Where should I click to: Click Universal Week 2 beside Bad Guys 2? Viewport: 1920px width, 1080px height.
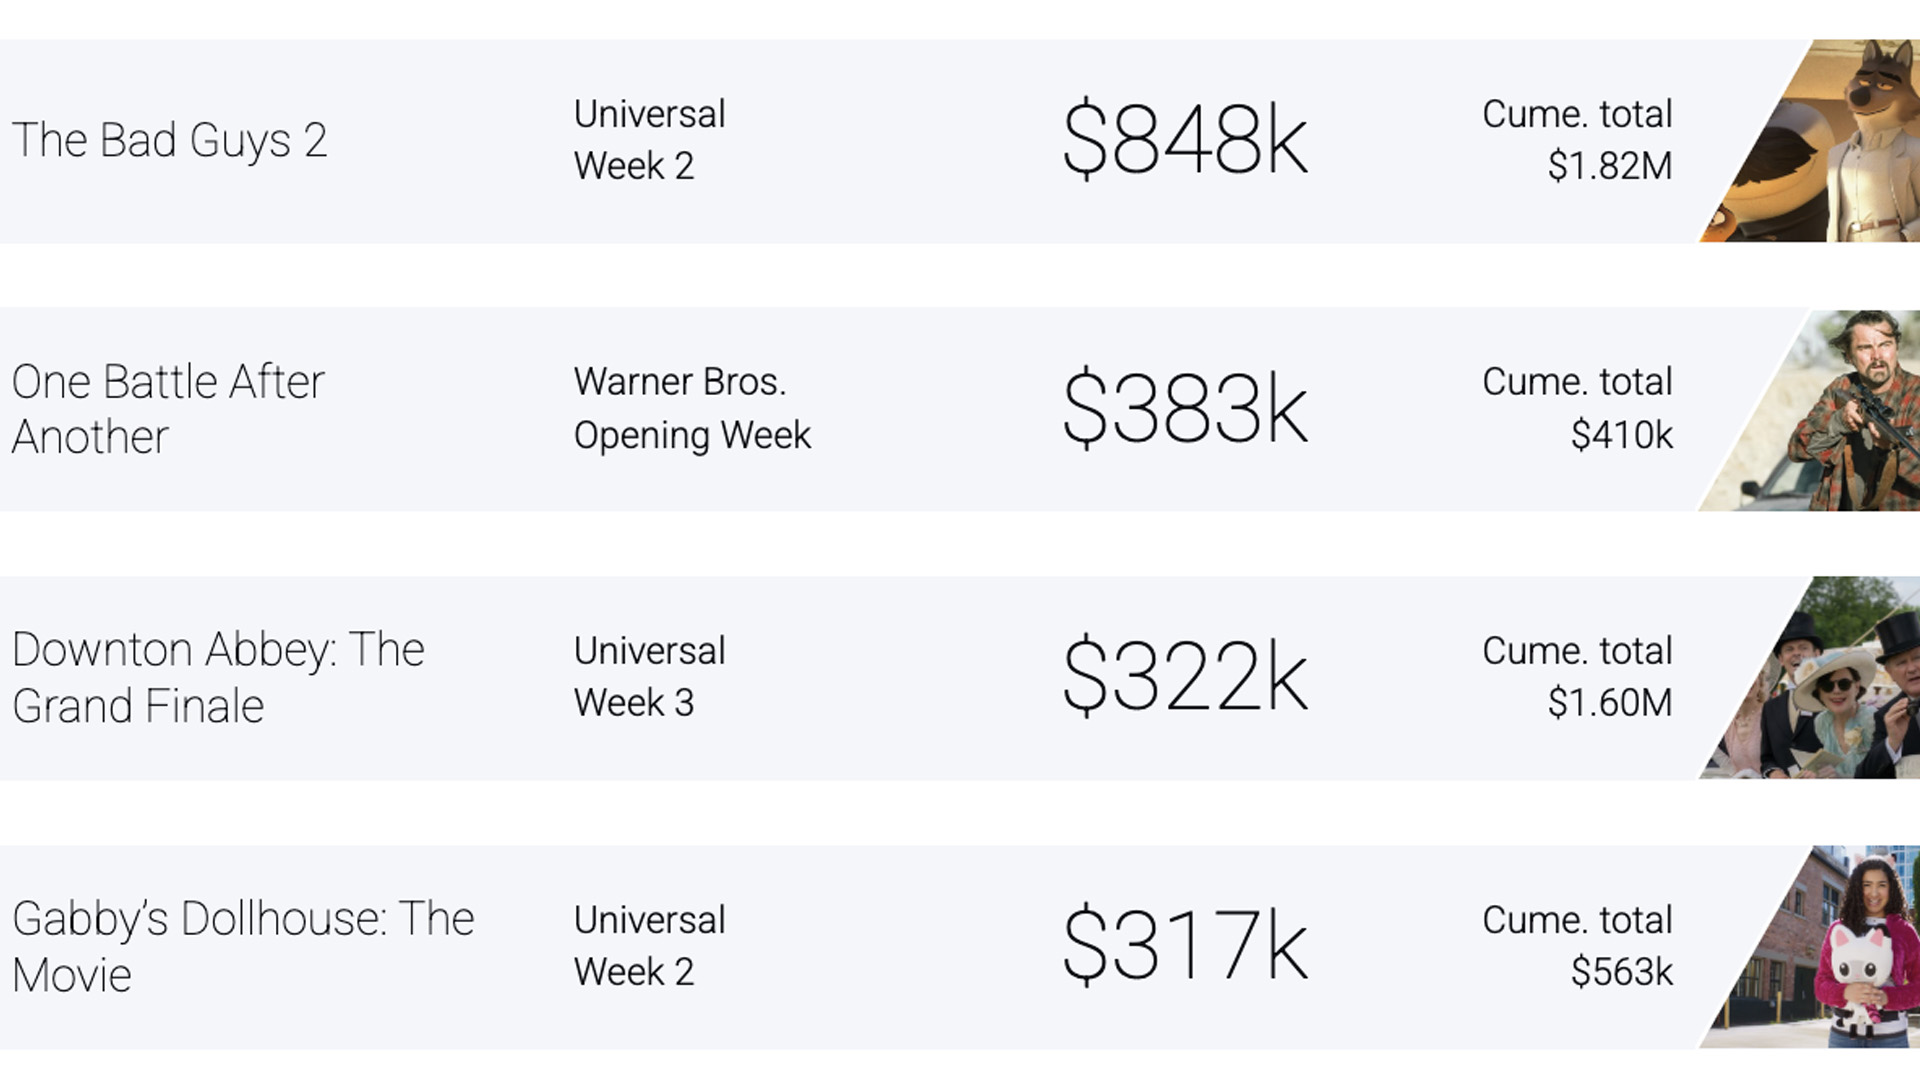(x=649, y=140)
